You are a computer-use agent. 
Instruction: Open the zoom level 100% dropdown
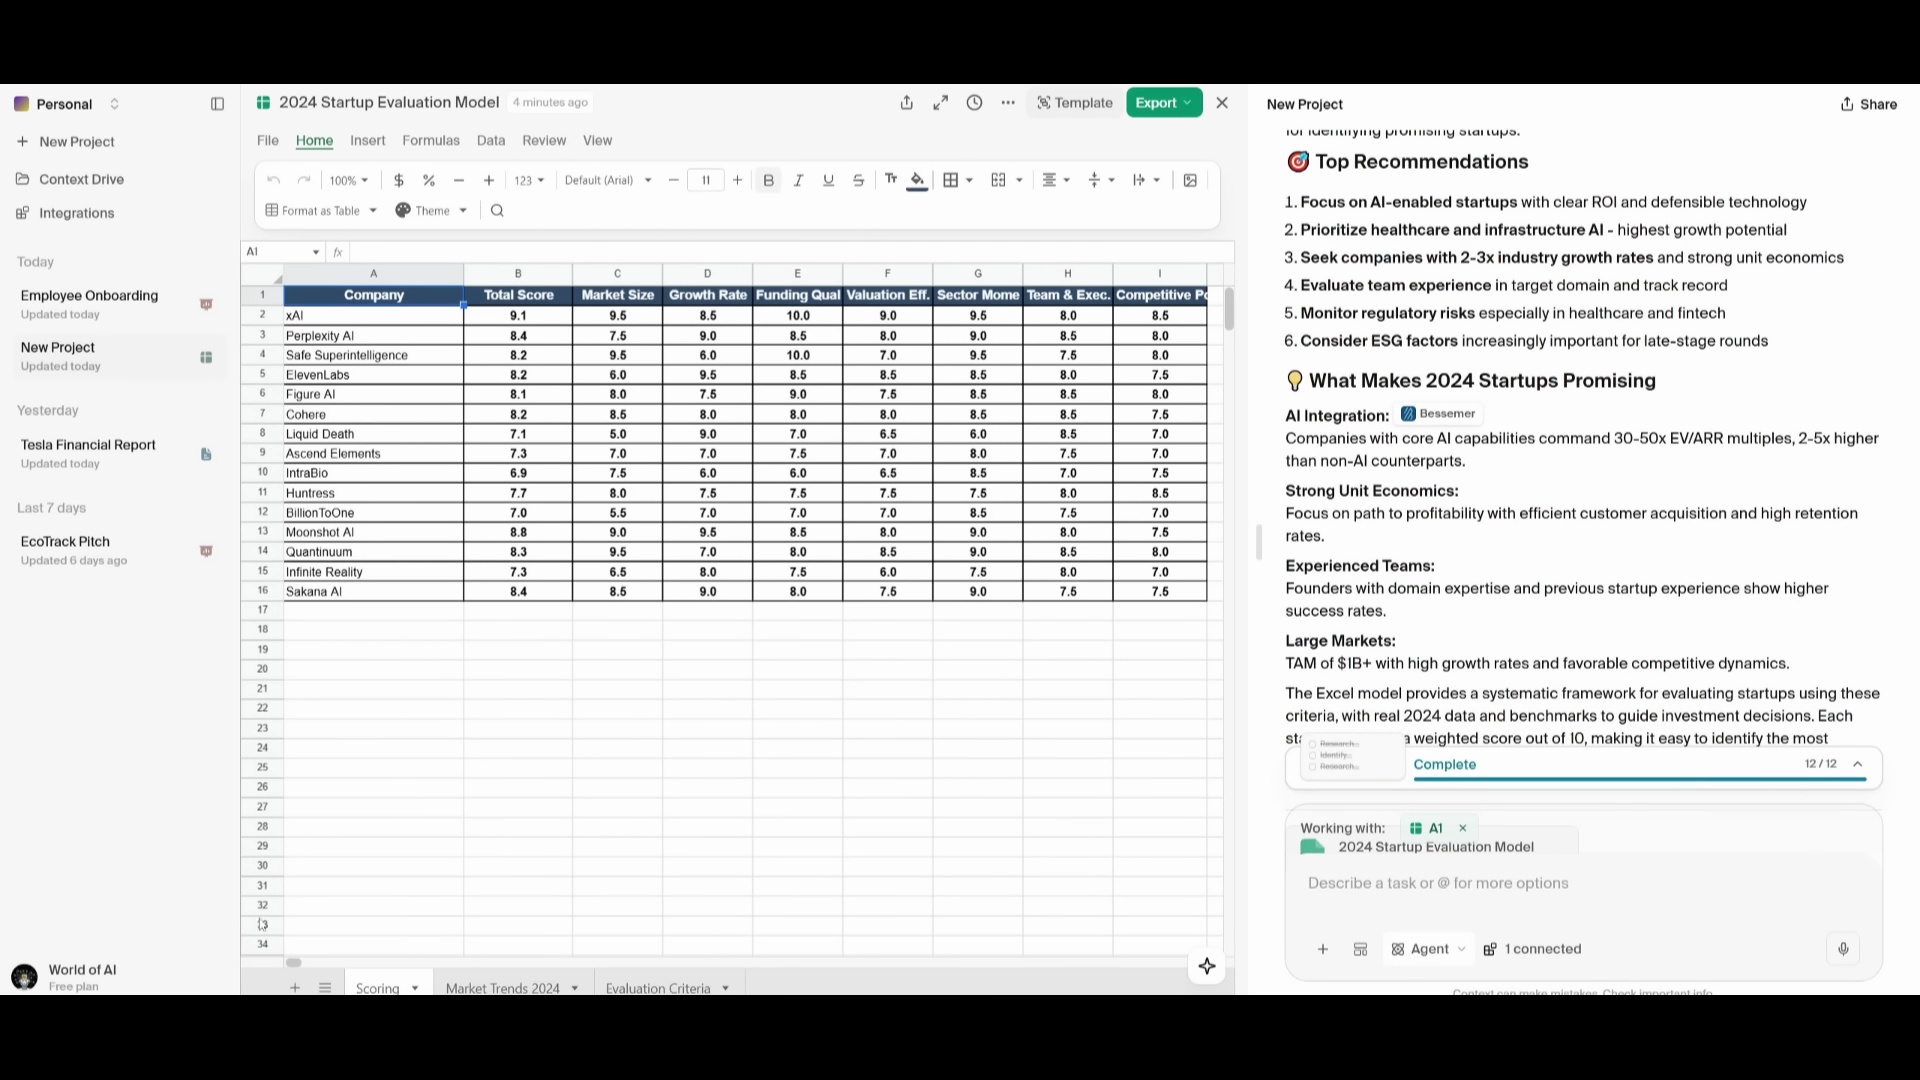[349, 181]
